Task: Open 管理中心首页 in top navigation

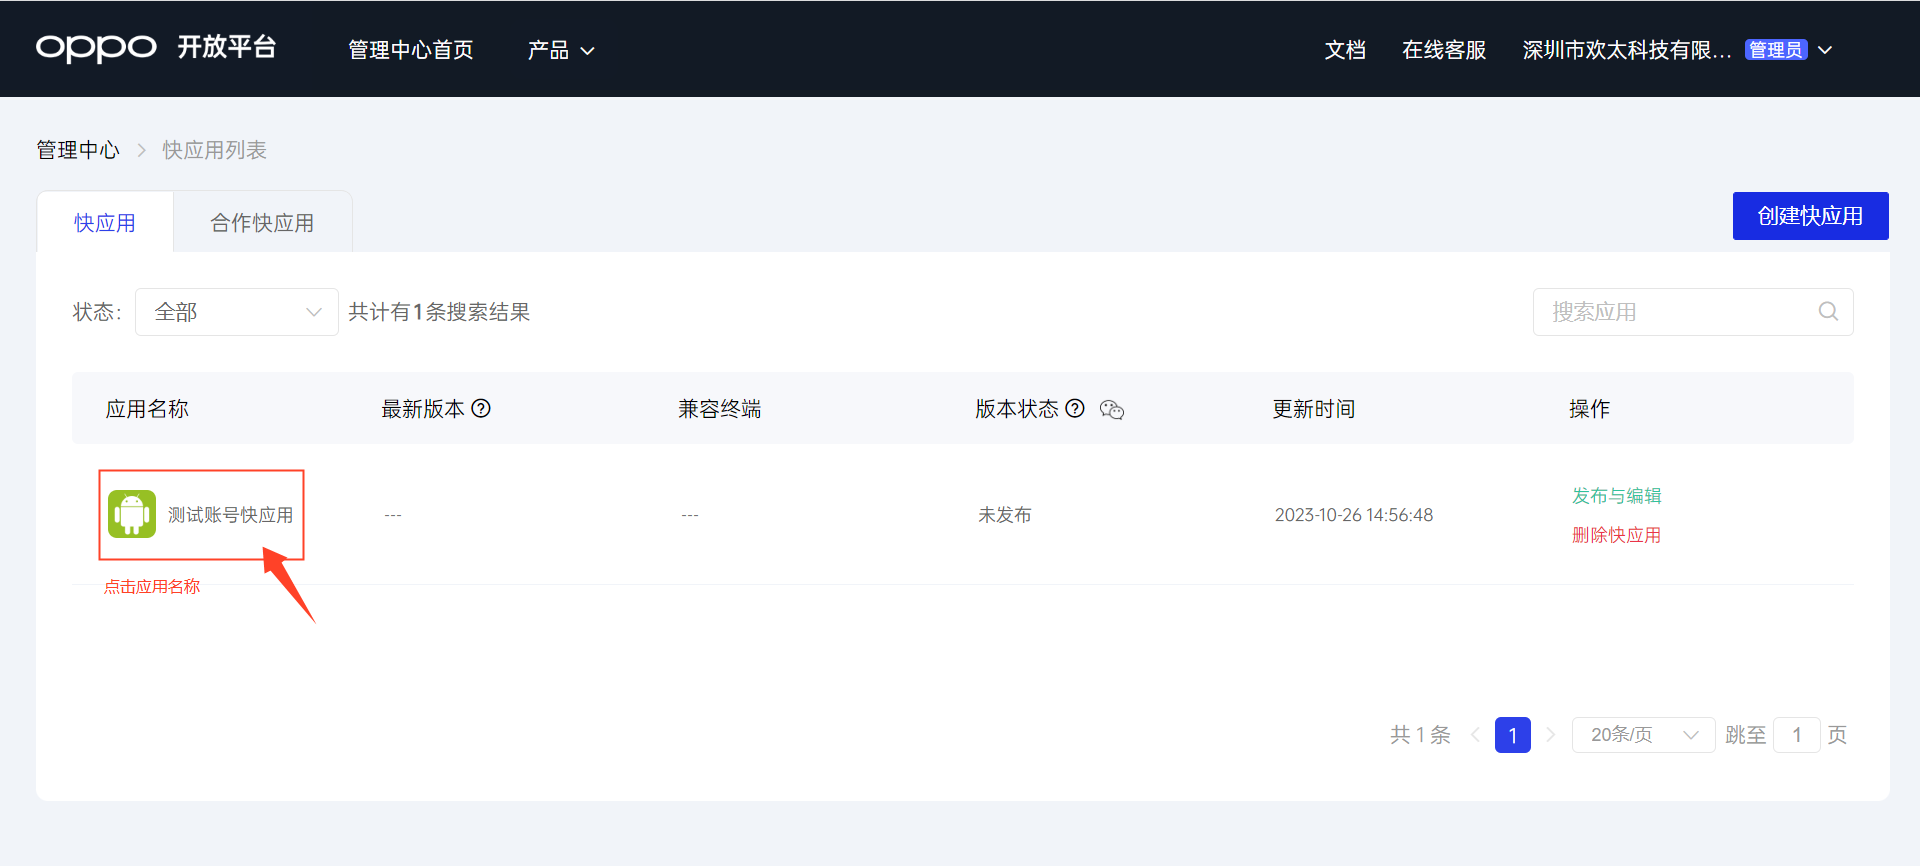Action: pos(410,50)
